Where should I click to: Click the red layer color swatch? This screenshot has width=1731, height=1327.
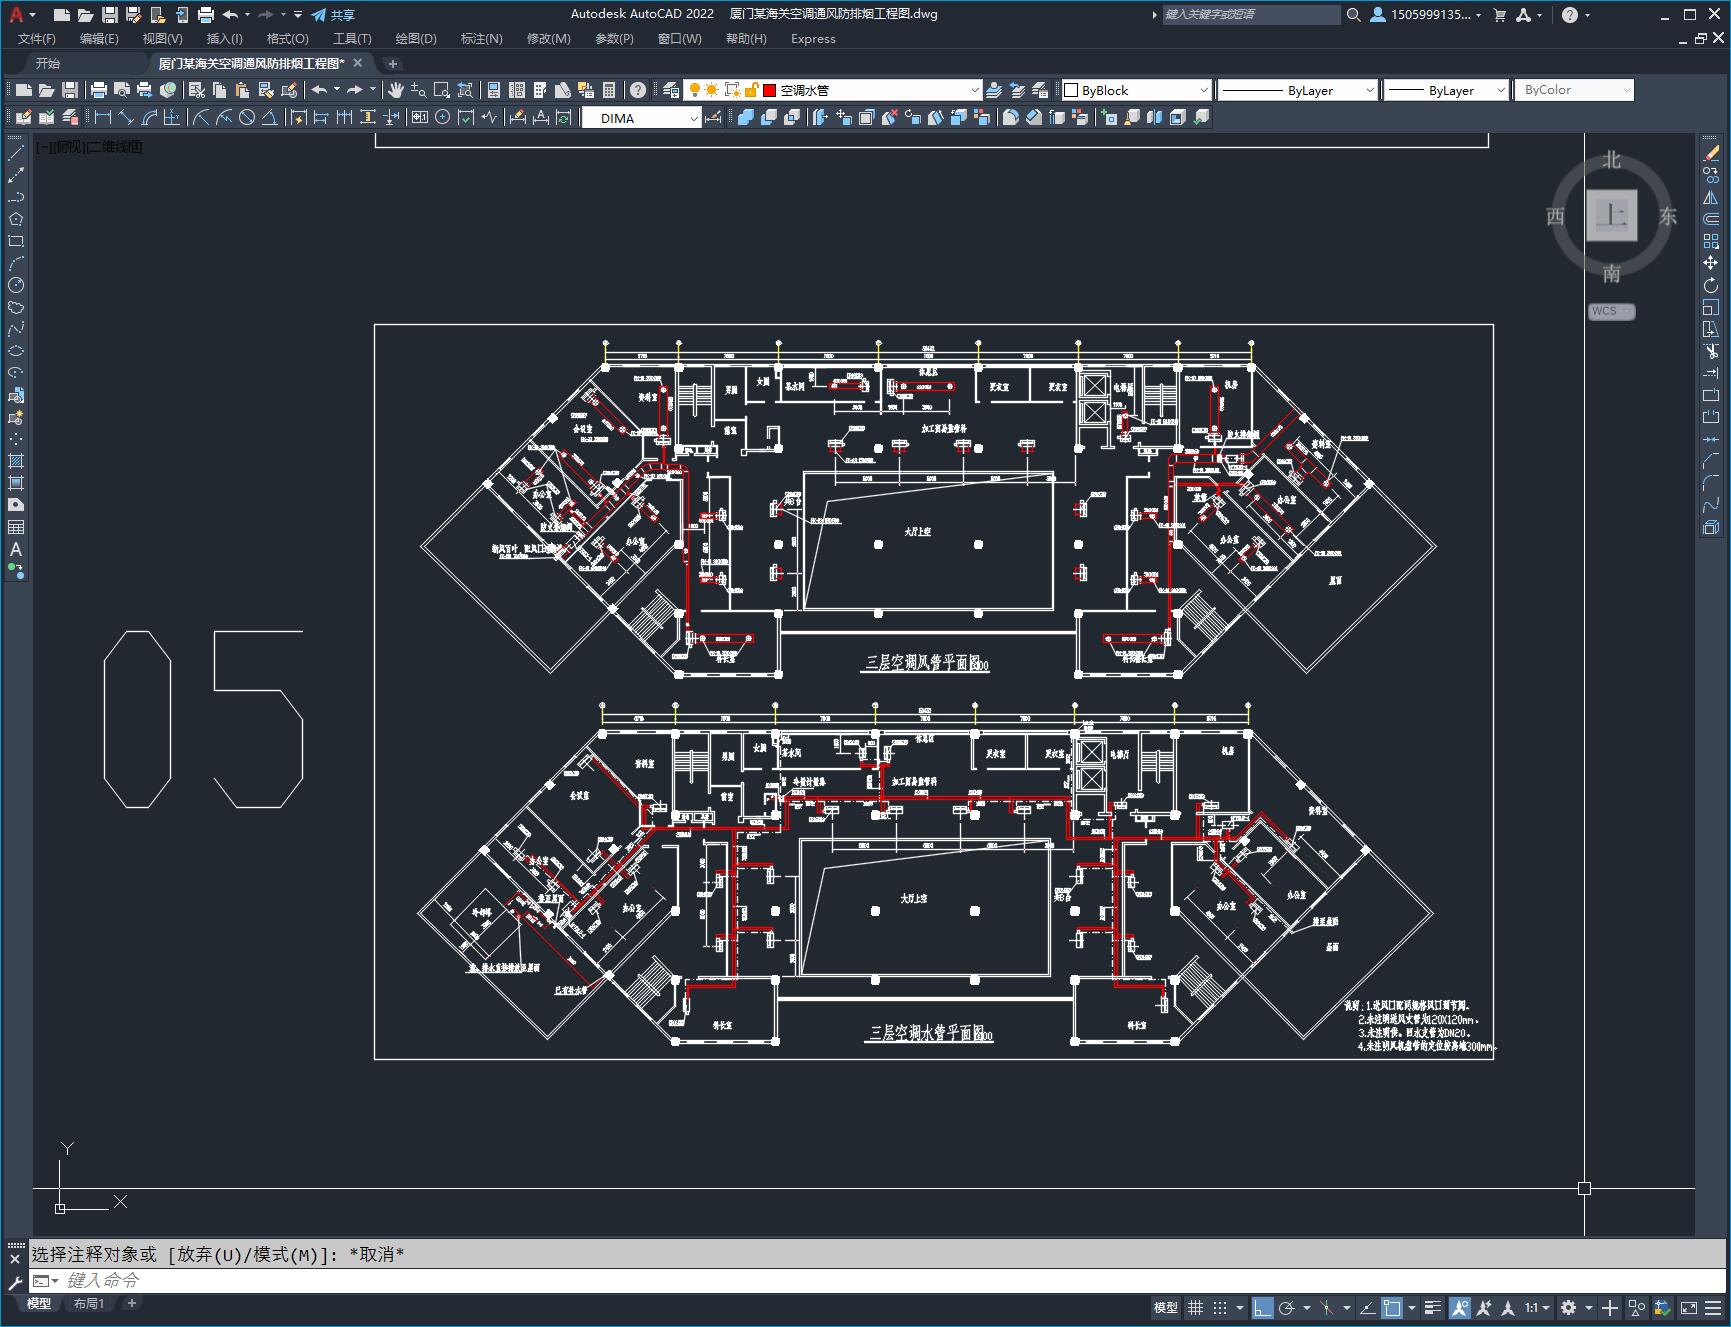click(770, 90)
